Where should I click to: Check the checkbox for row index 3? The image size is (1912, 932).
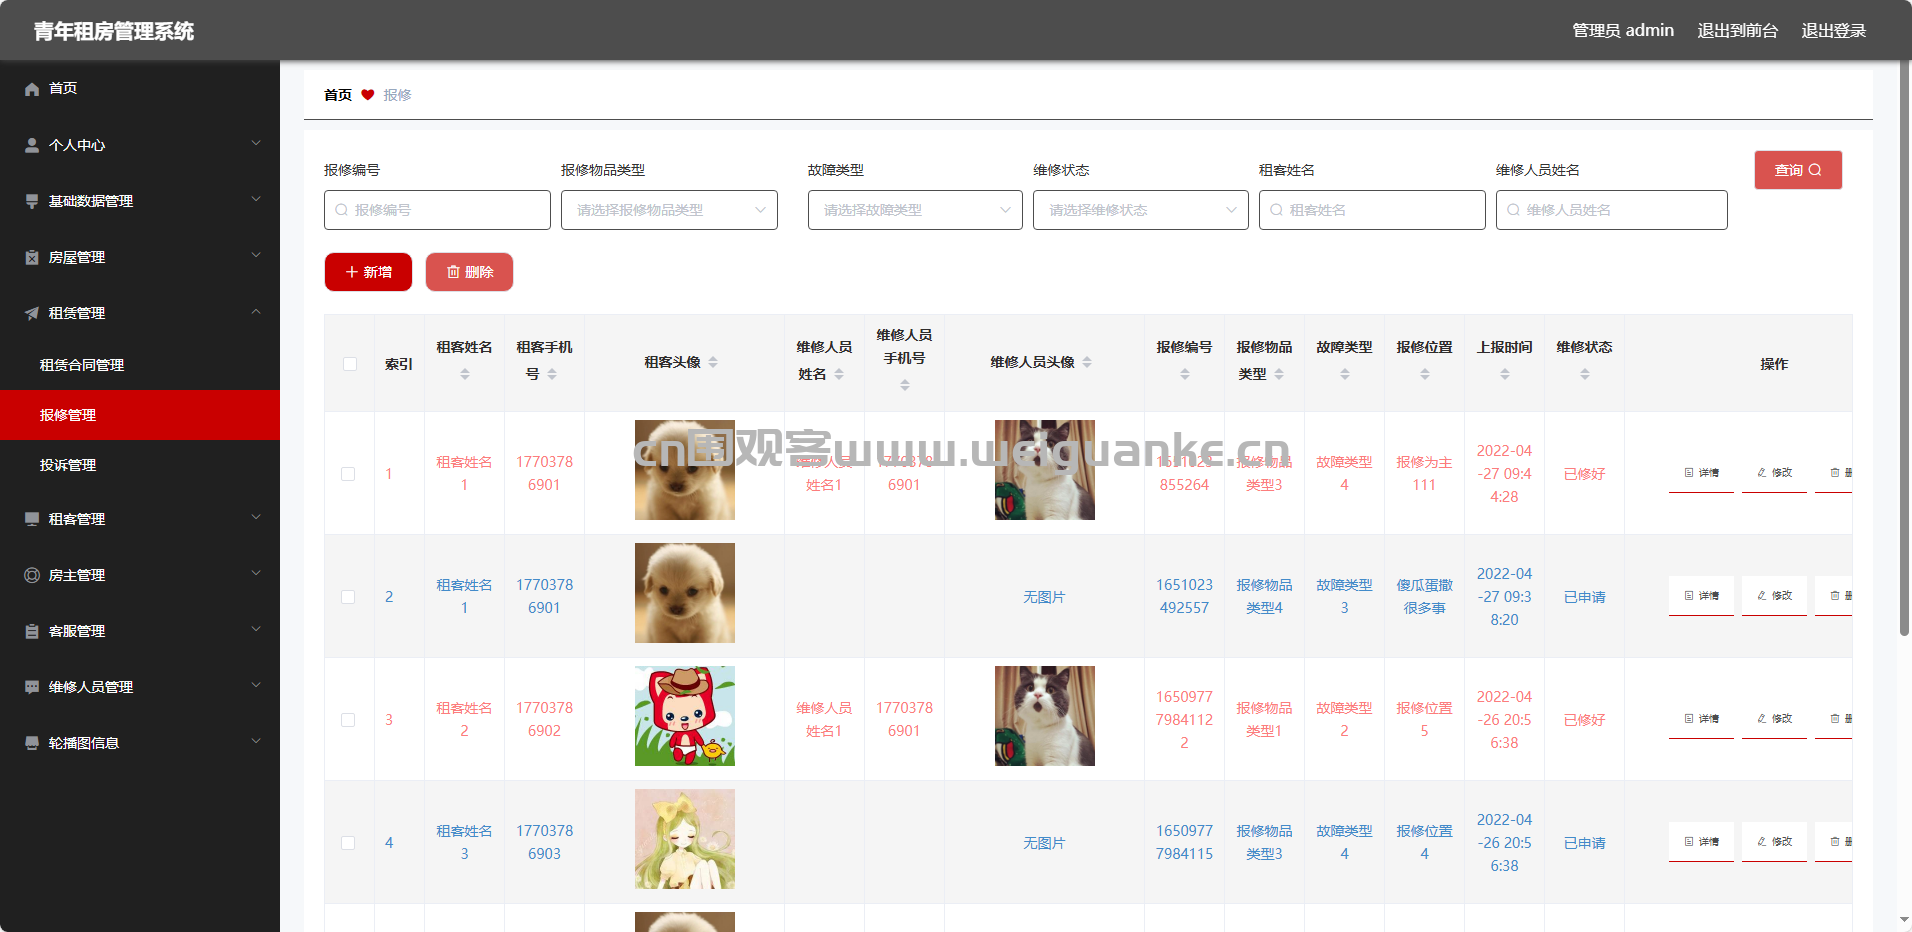[x=348, y=720]
